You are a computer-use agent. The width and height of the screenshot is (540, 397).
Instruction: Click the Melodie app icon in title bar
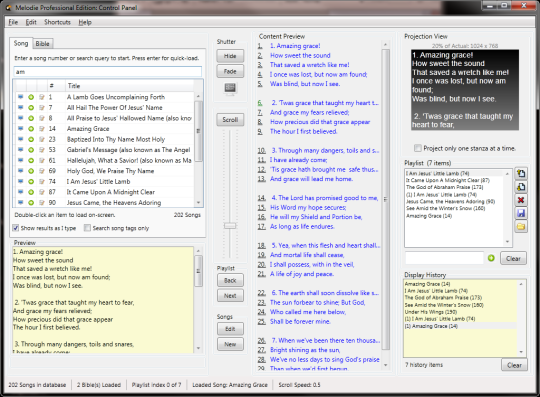(8, 7)
